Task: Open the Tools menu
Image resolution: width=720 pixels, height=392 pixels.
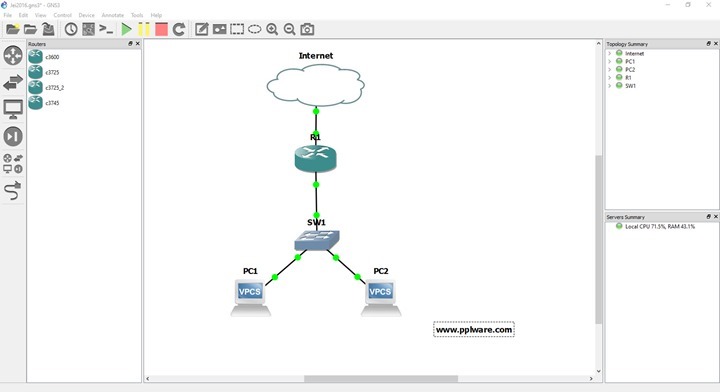Action: (137, 15)
